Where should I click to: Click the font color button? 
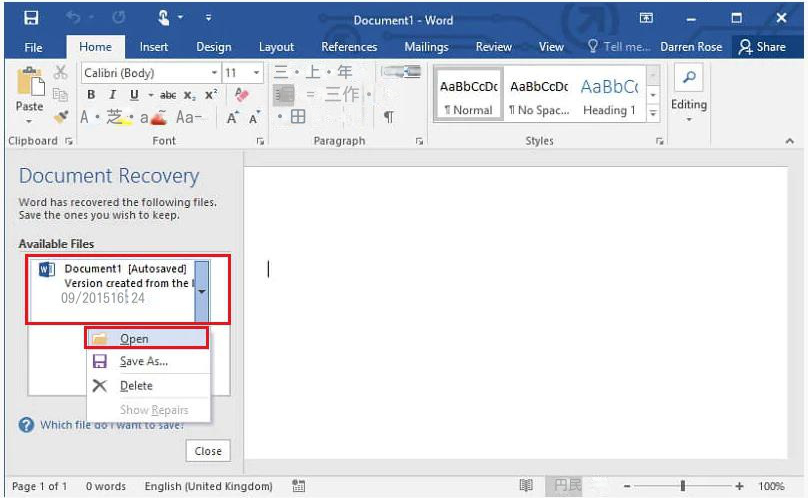click(x=153, y=118)
